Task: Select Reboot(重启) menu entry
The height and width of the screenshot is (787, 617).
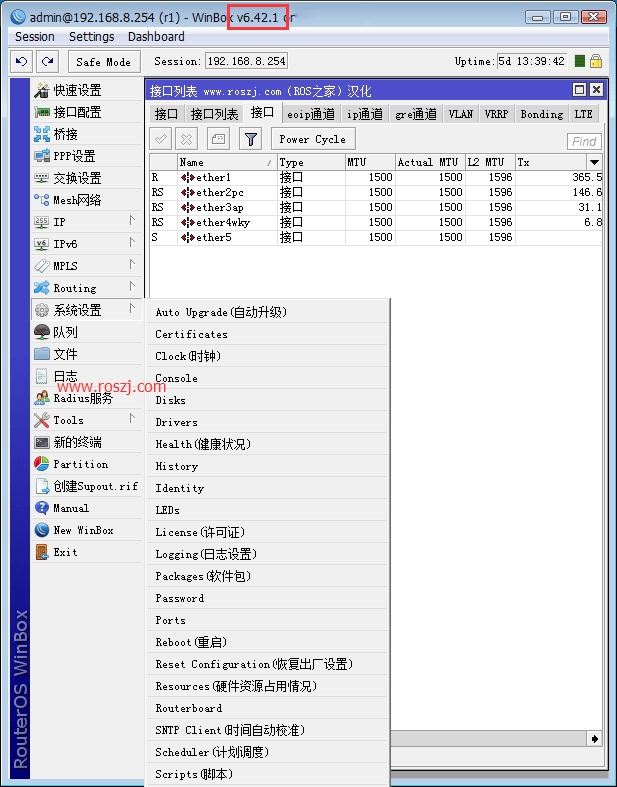Action: (x=267, y=642)
